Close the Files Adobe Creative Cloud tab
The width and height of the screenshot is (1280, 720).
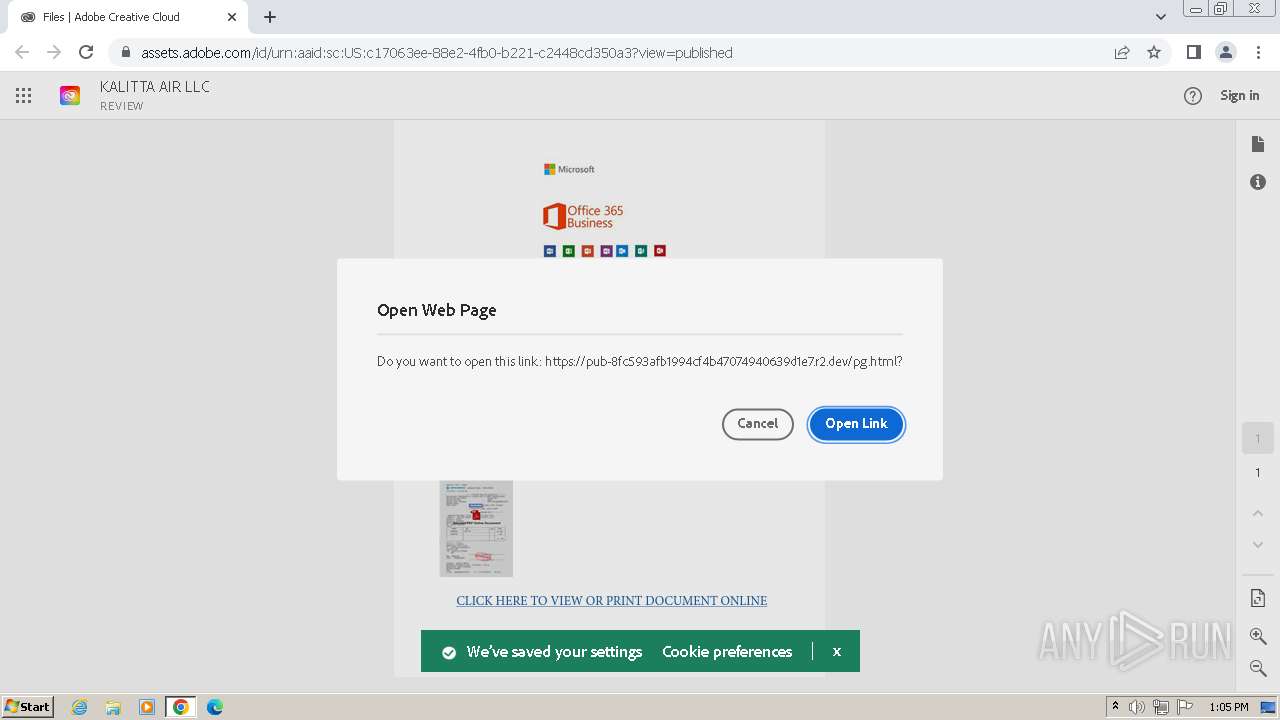[232, 17]
